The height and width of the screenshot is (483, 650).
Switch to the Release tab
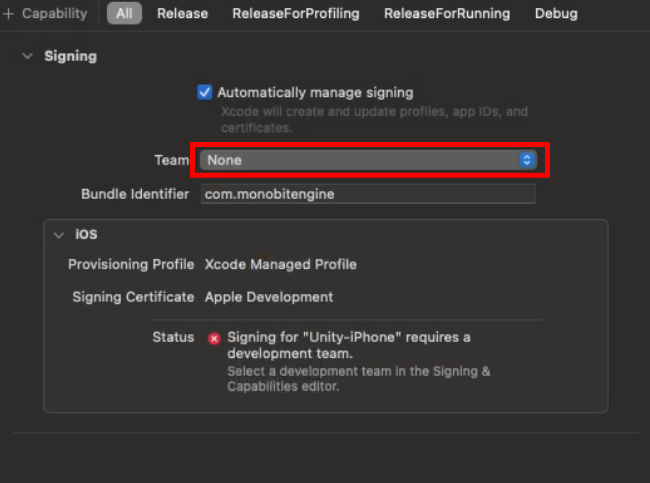pos(182,14)
